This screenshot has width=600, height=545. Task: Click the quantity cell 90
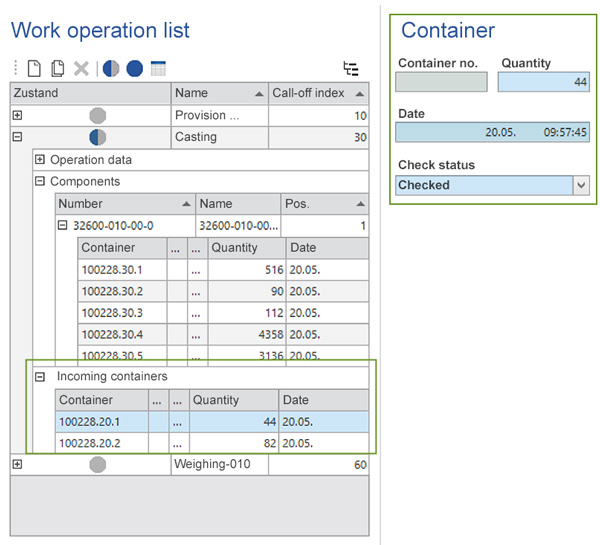(247, 291)
